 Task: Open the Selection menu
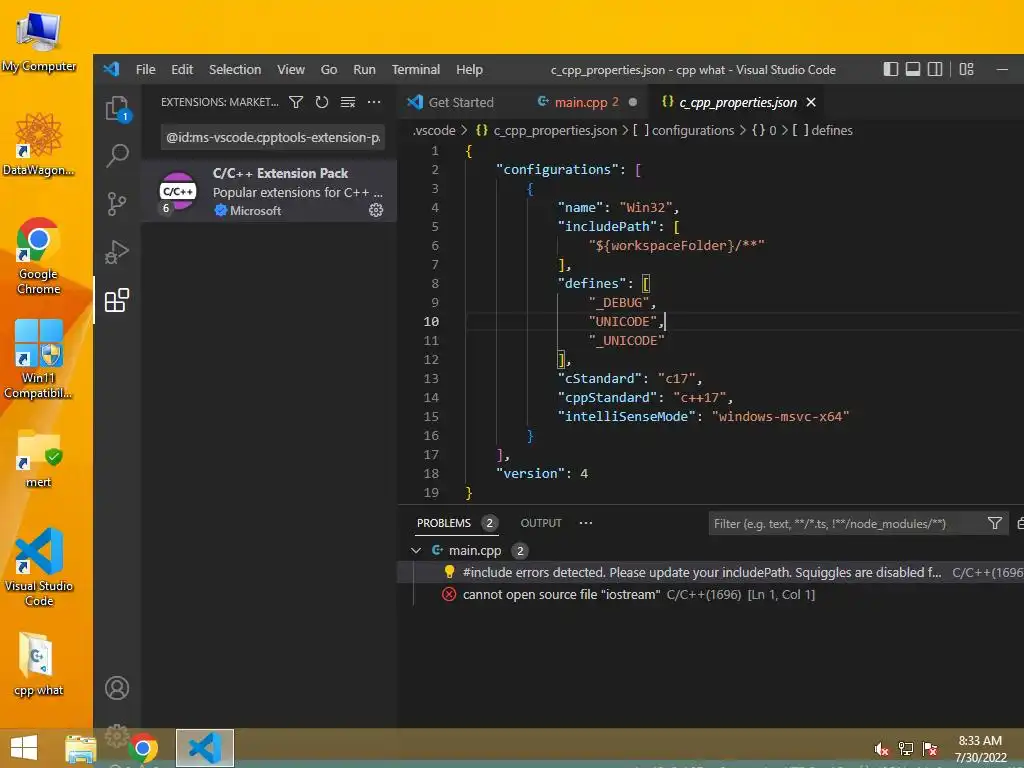point(235,69)
